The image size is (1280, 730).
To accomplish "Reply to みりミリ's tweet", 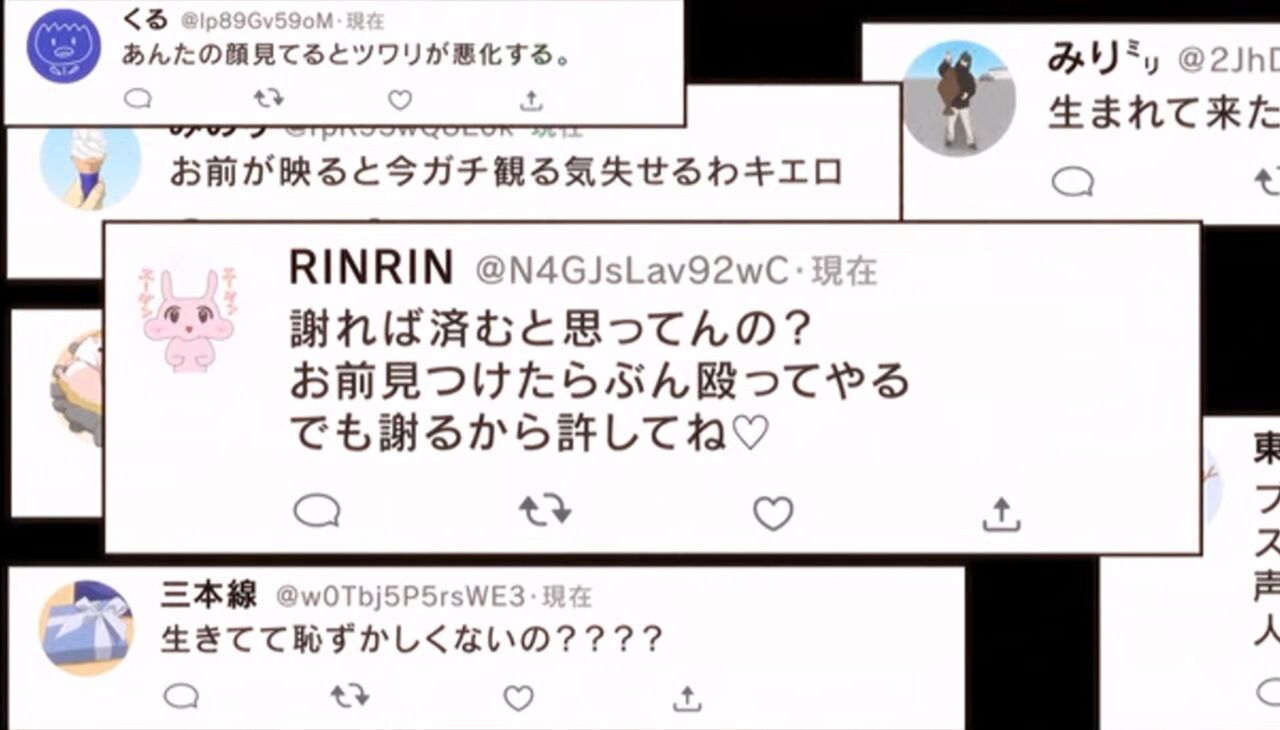I will point(1072,182).
